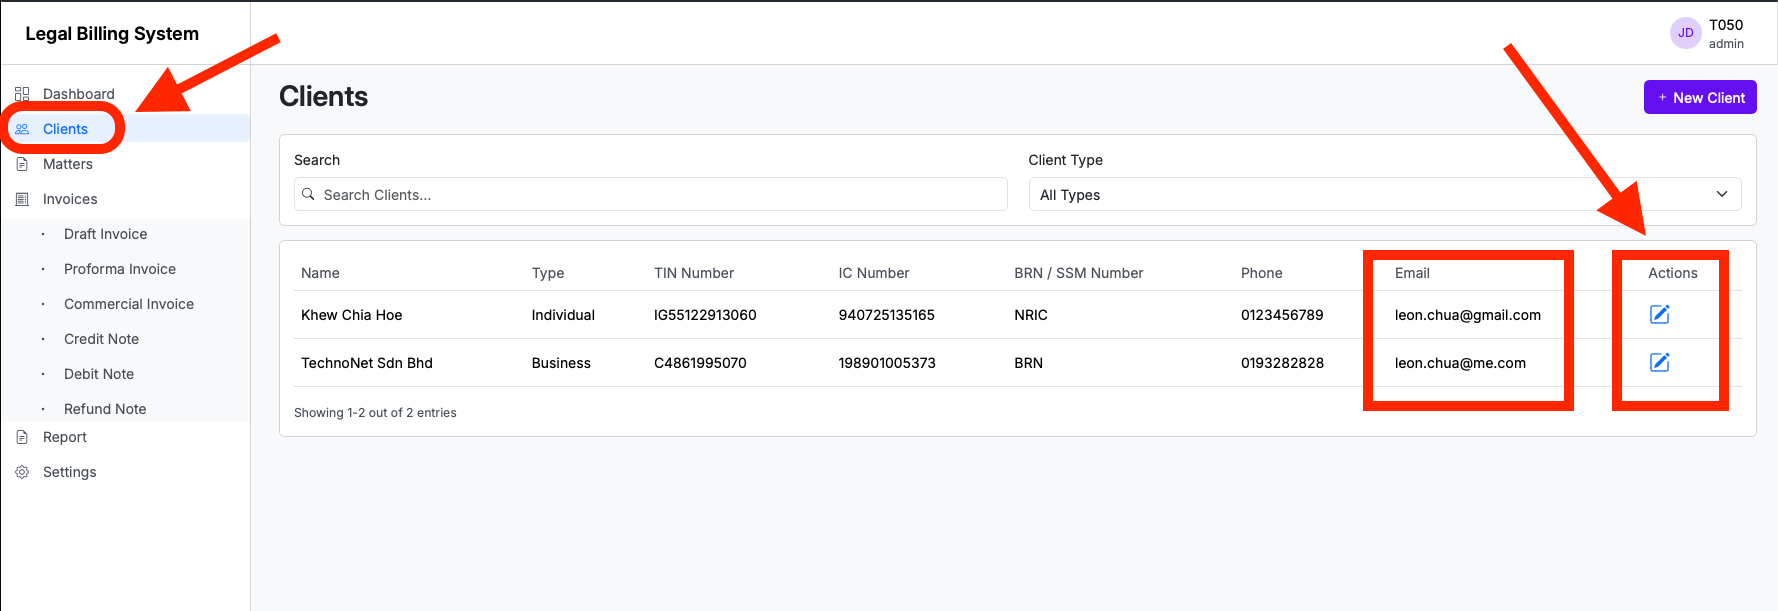Click IC number 940725135165

[x=886, y=315]
